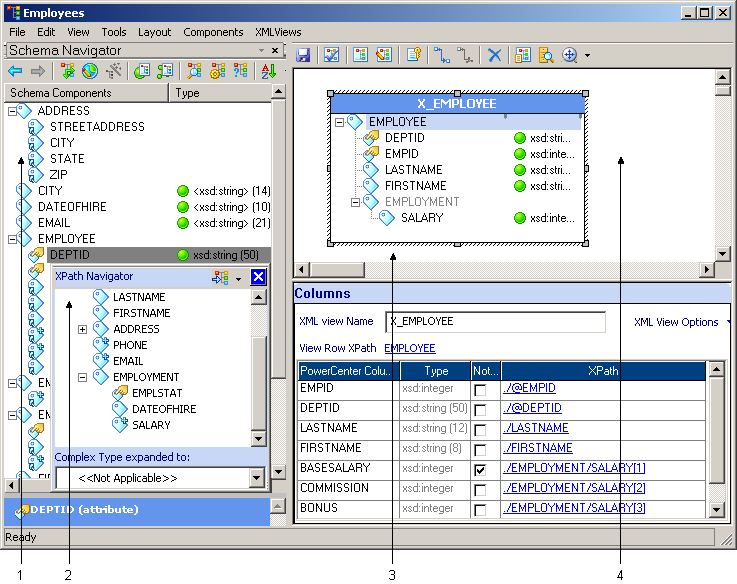This screenshot has width=737, height=584.
Task: Click the zoom tool icon in the workspace toolbar
Action: click(570, 55)
